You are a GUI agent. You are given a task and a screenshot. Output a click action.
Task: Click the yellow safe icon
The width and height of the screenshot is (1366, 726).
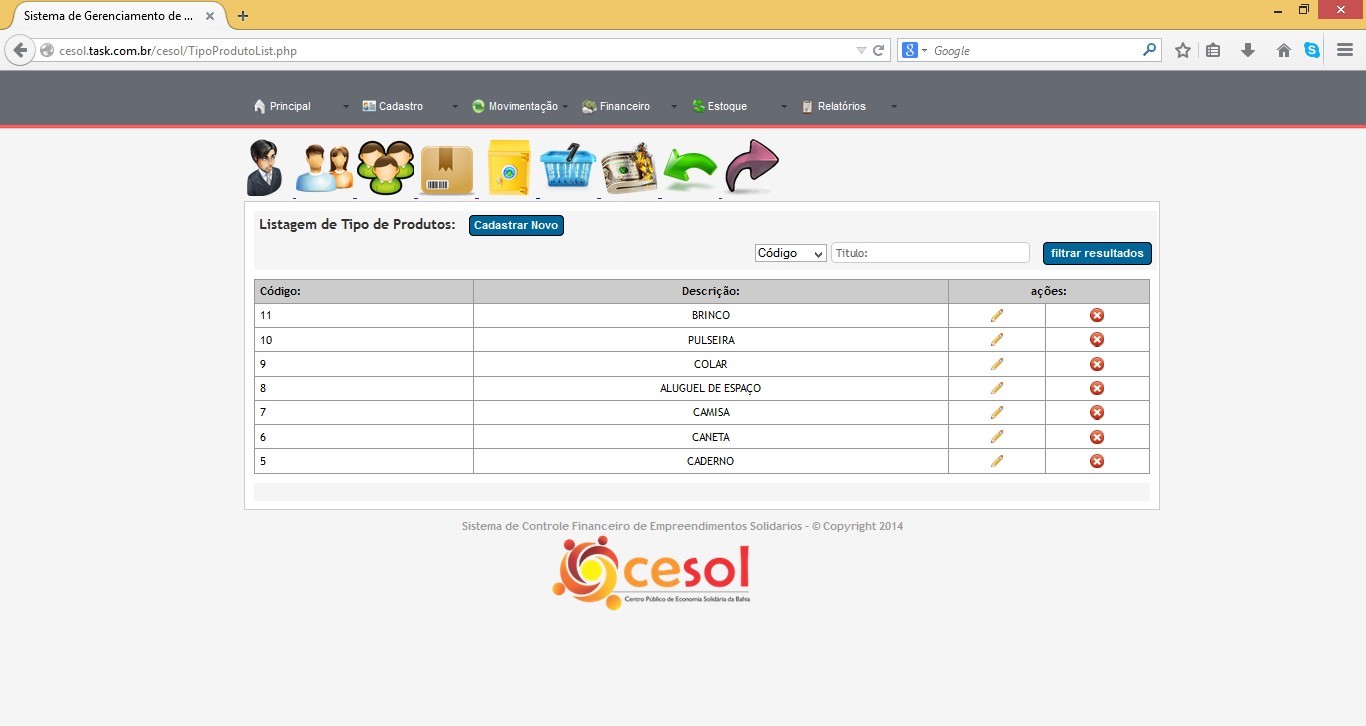[x=508, y=168]
